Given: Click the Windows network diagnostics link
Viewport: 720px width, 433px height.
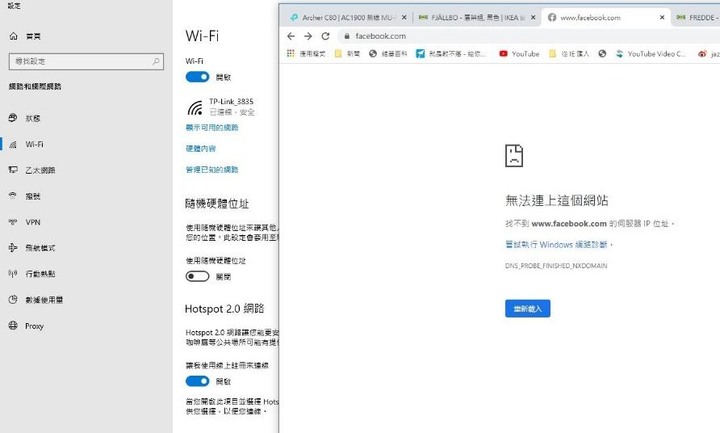Looking at the screenshot, I should click(x=556, y=244).
